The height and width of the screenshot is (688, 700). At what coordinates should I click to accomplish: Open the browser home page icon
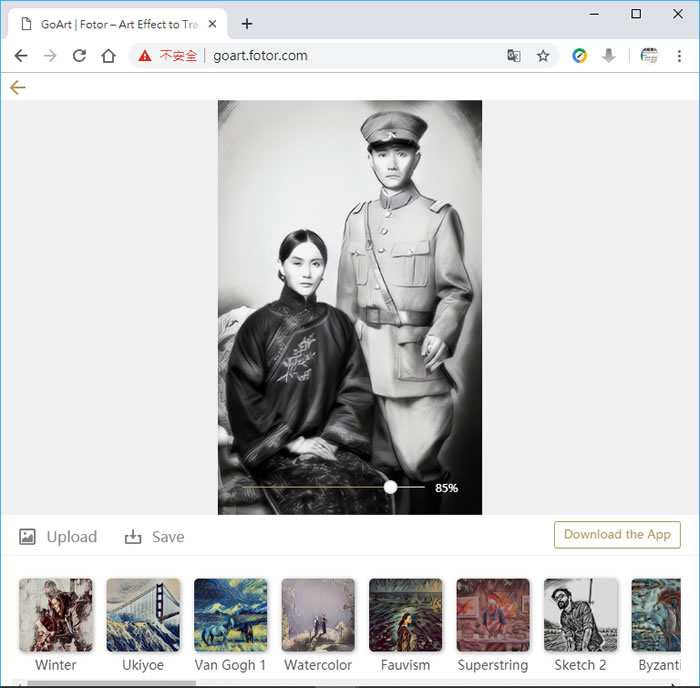pos(108,56)
